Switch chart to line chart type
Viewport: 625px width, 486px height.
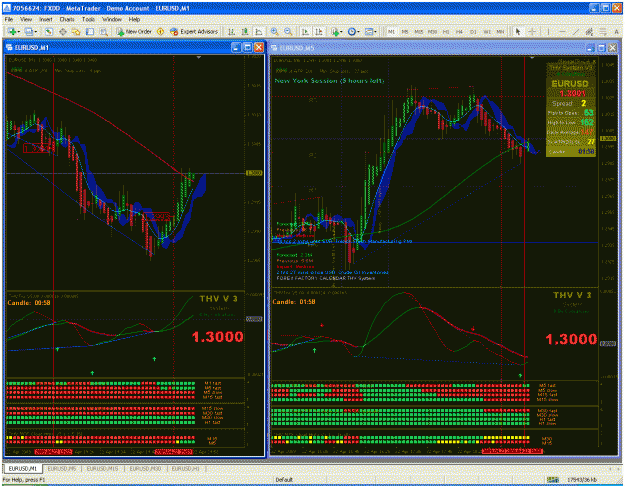click(x=259, y=31)
